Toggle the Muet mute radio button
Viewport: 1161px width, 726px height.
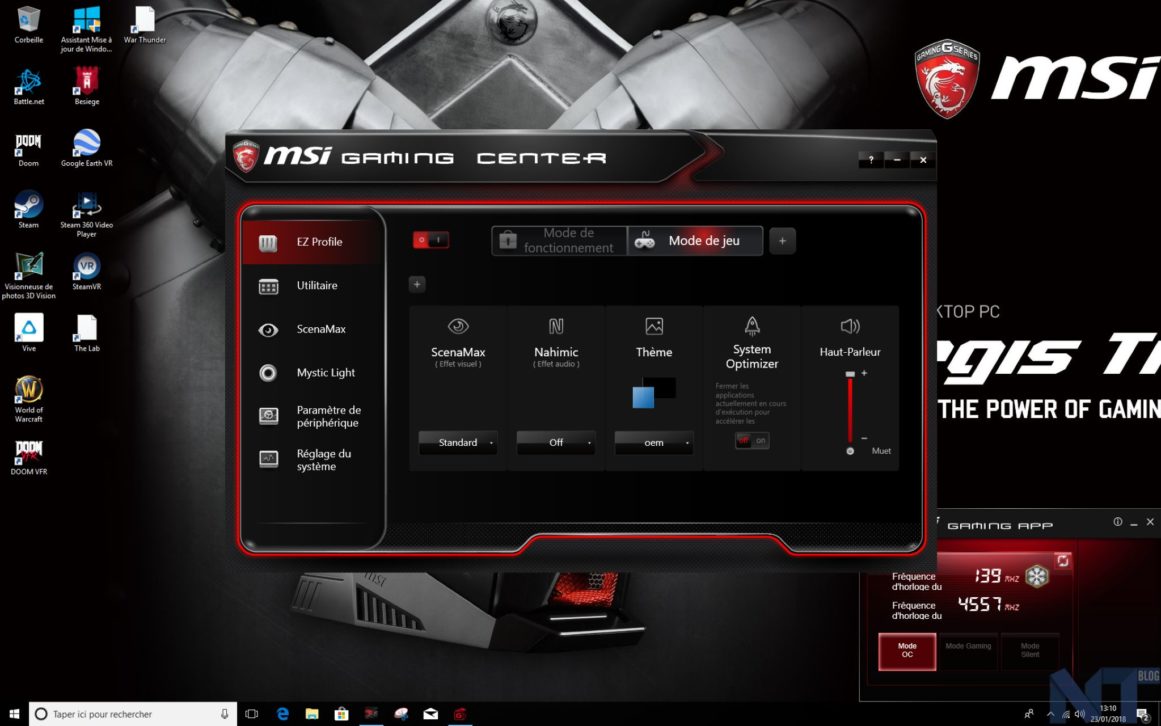(850, 451)
